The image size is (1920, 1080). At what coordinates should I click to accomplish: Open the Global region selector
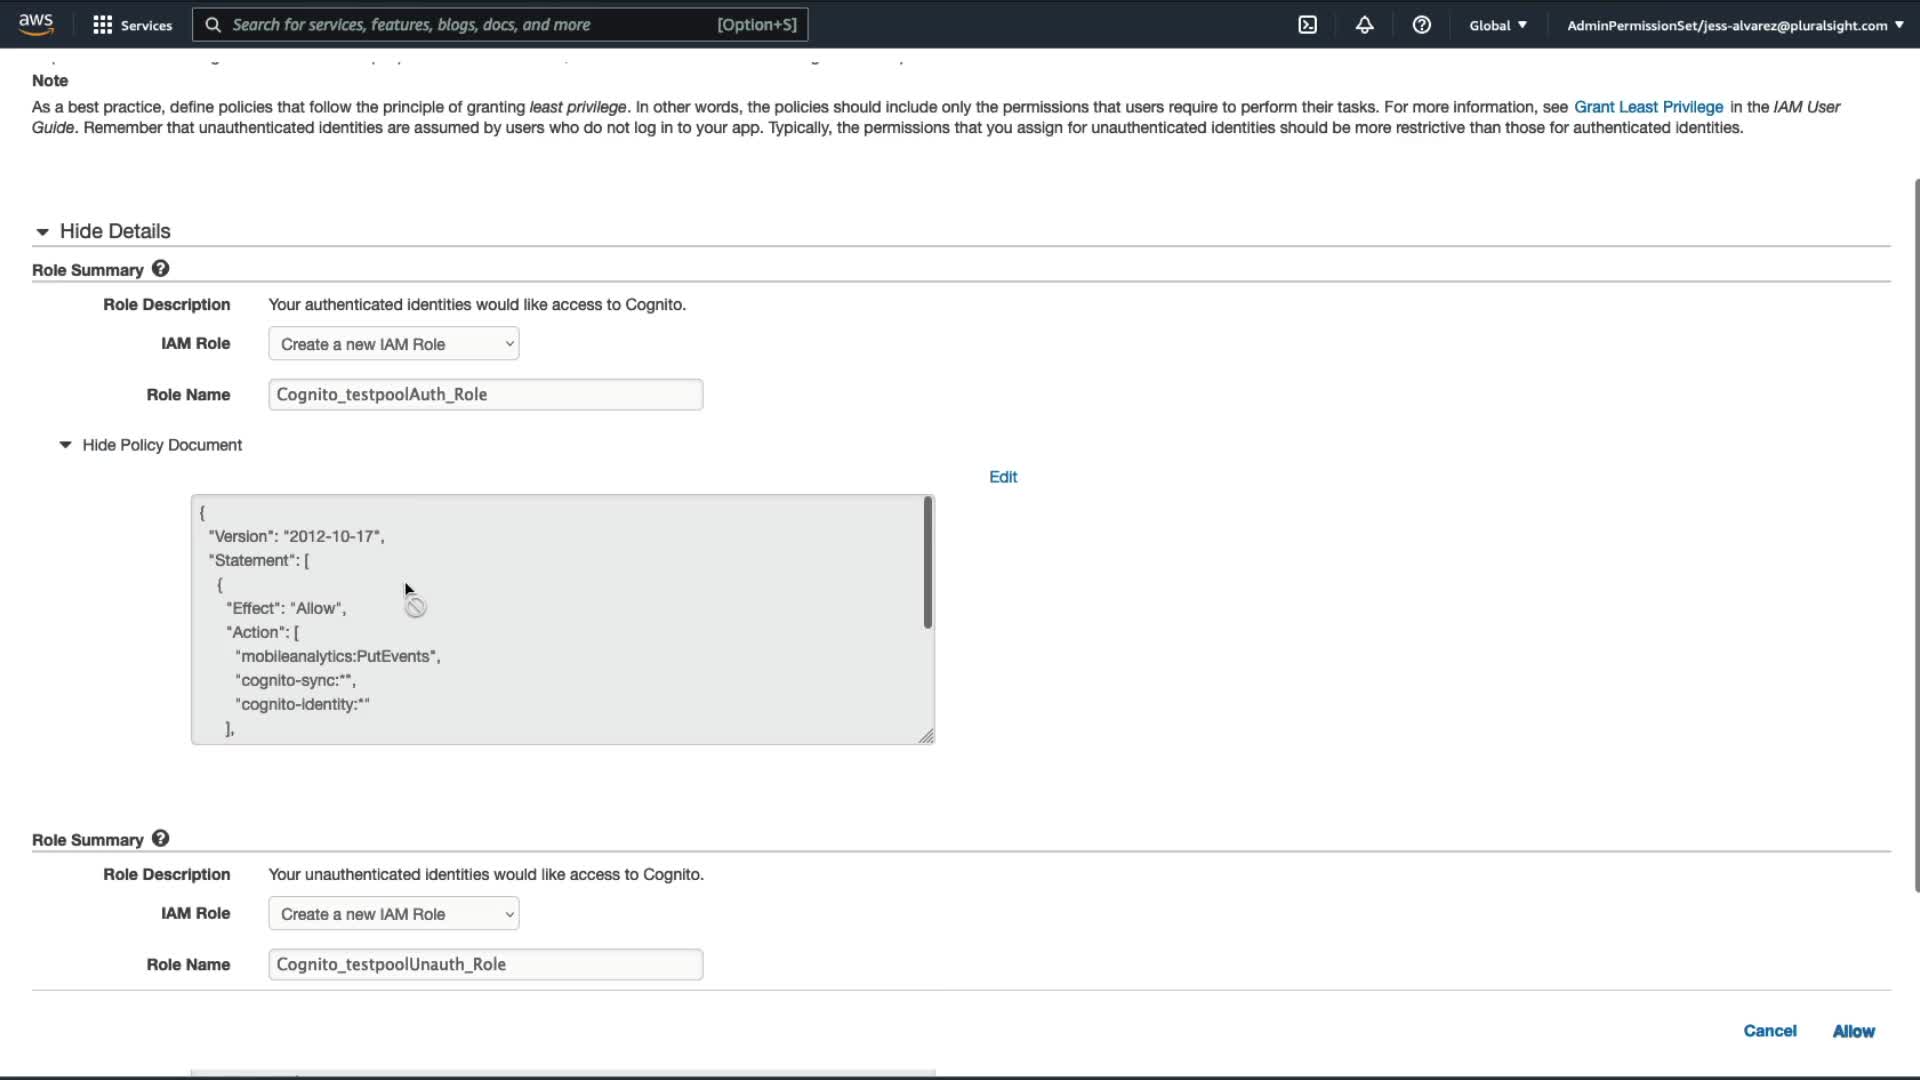1497,25
